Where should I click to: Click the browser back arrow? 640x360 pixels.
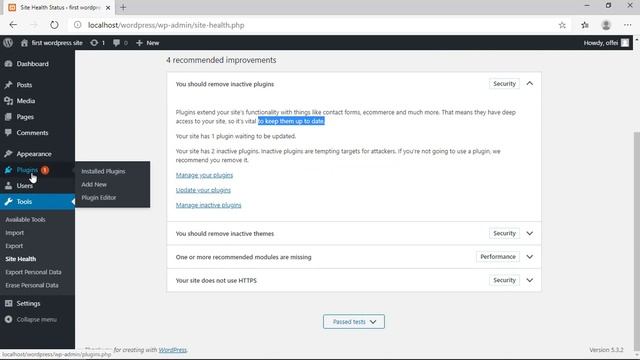[x=13, y=25]
